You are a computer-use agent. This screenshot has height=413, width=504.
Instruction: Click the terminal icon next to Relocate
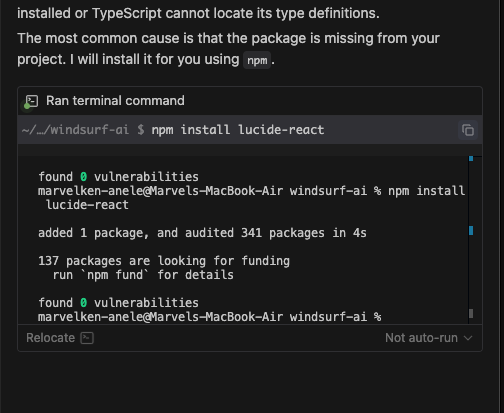87,338
